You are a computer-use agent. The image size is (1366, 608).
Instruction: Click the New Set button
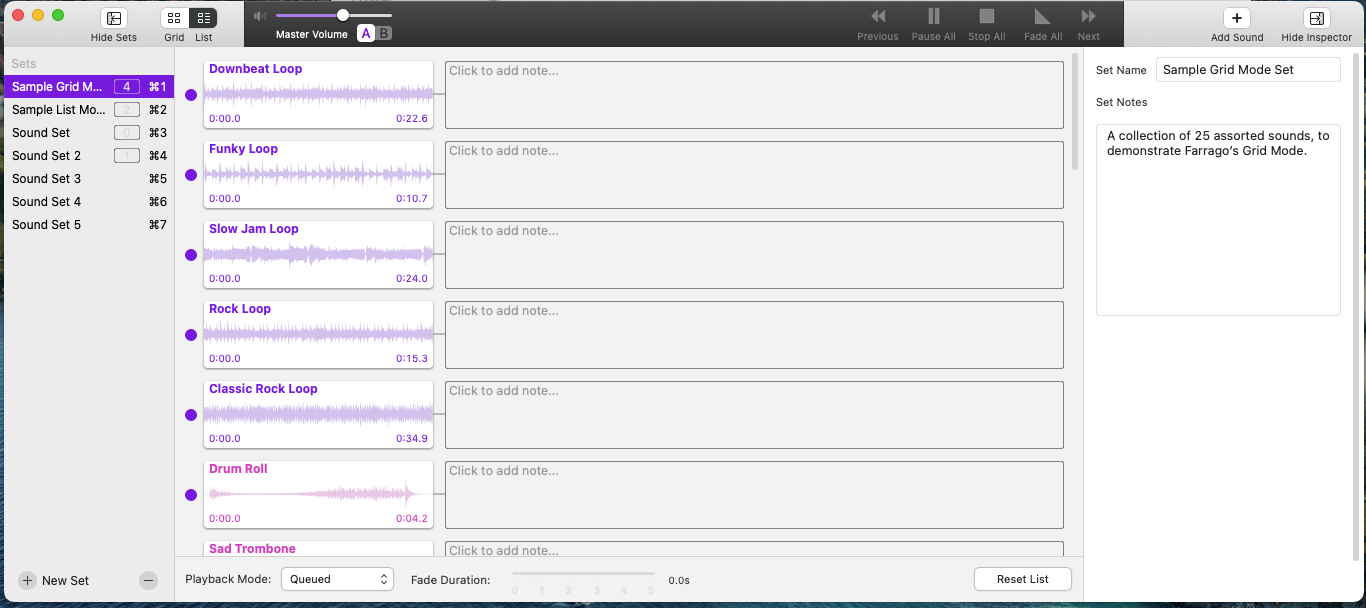pos(55,580)
